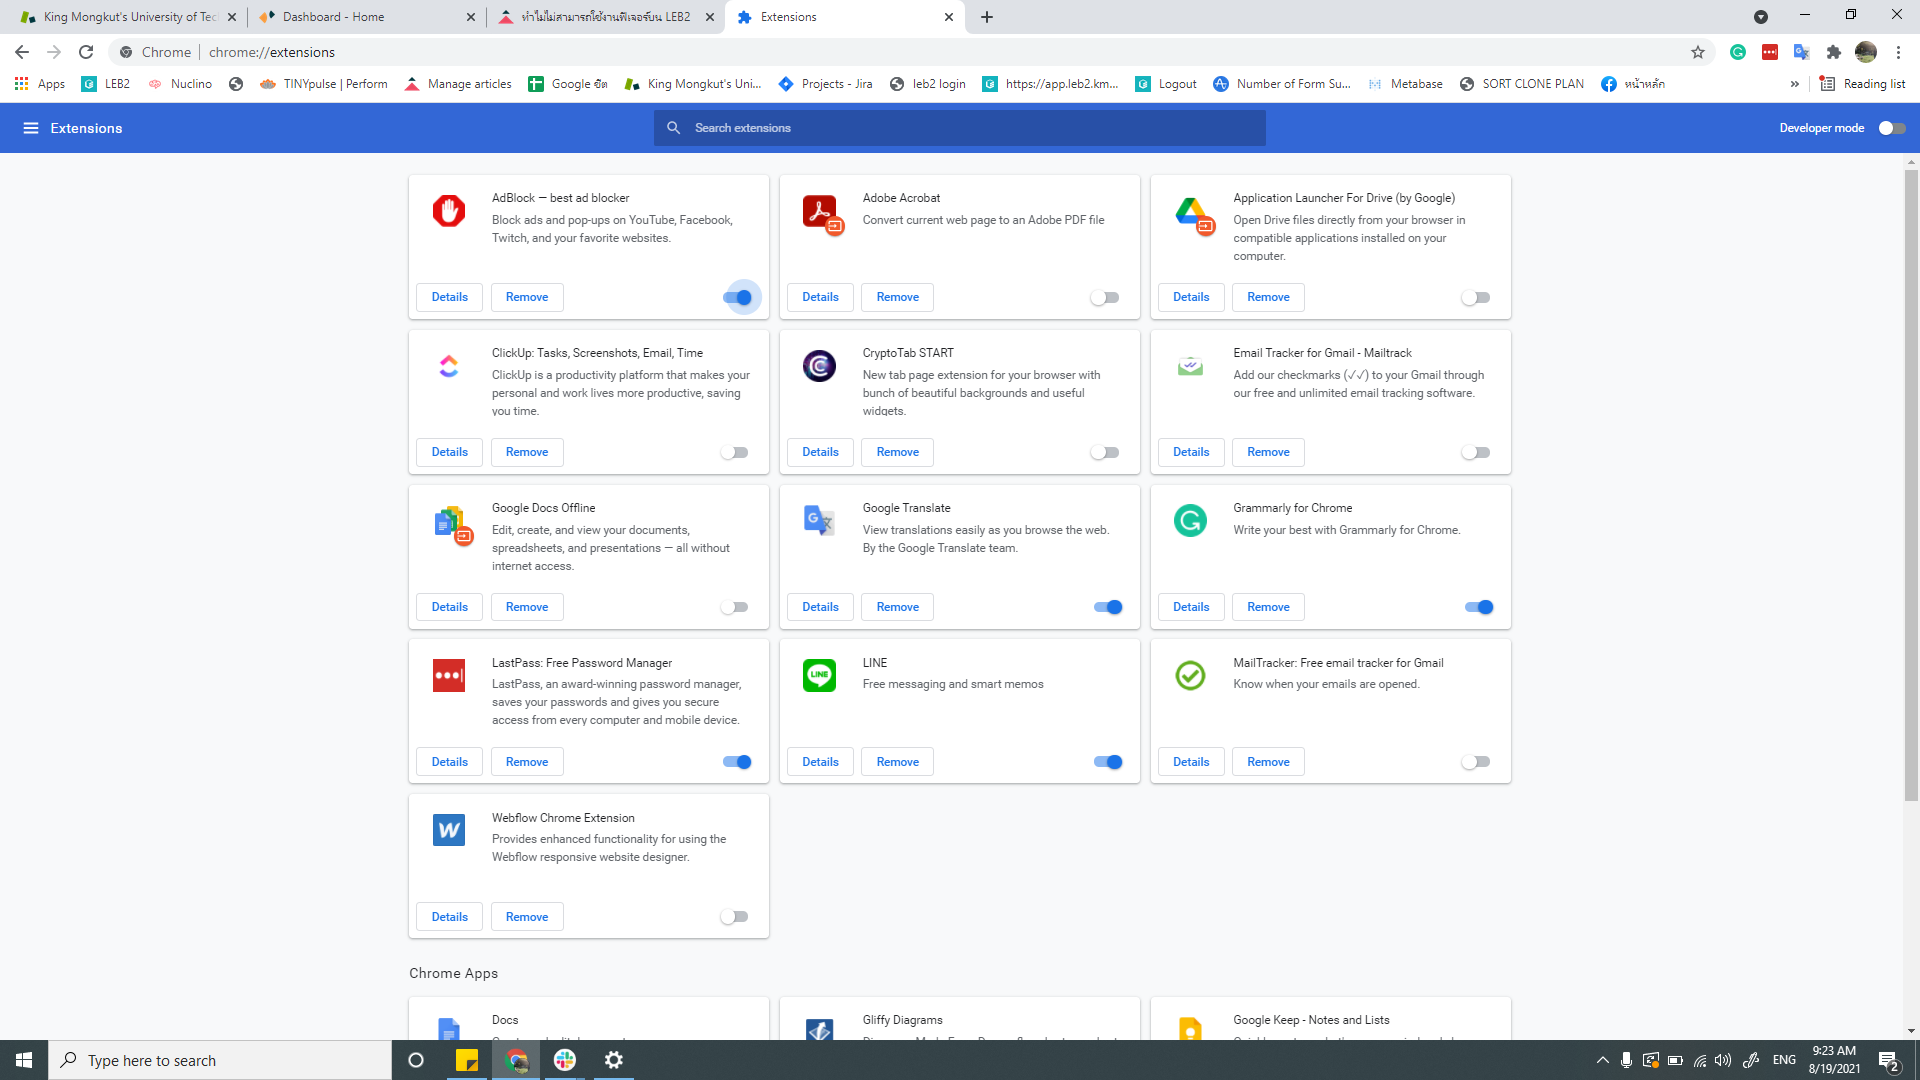Remove the Adobe Acrobat extension
Image resolution: width=1920 pixels, height=1080 pixels.
pyautogui.click(x=898, y=297)
